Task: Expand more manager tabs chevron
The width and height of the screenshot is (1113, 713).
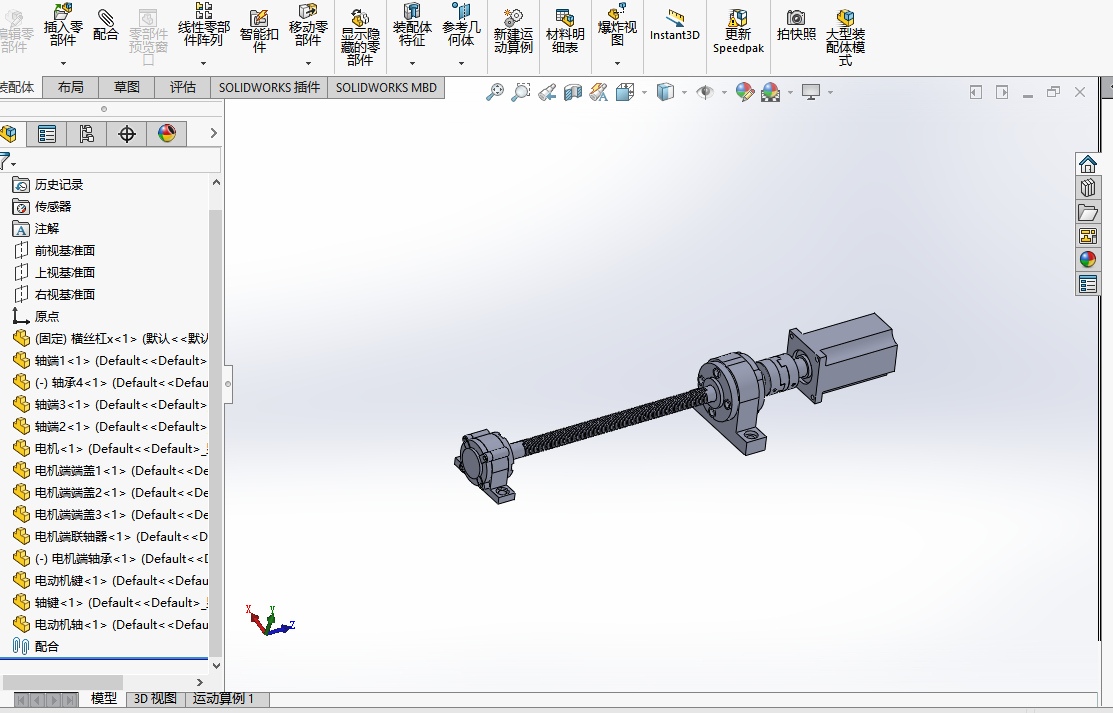Action: (x=213, y=134)
